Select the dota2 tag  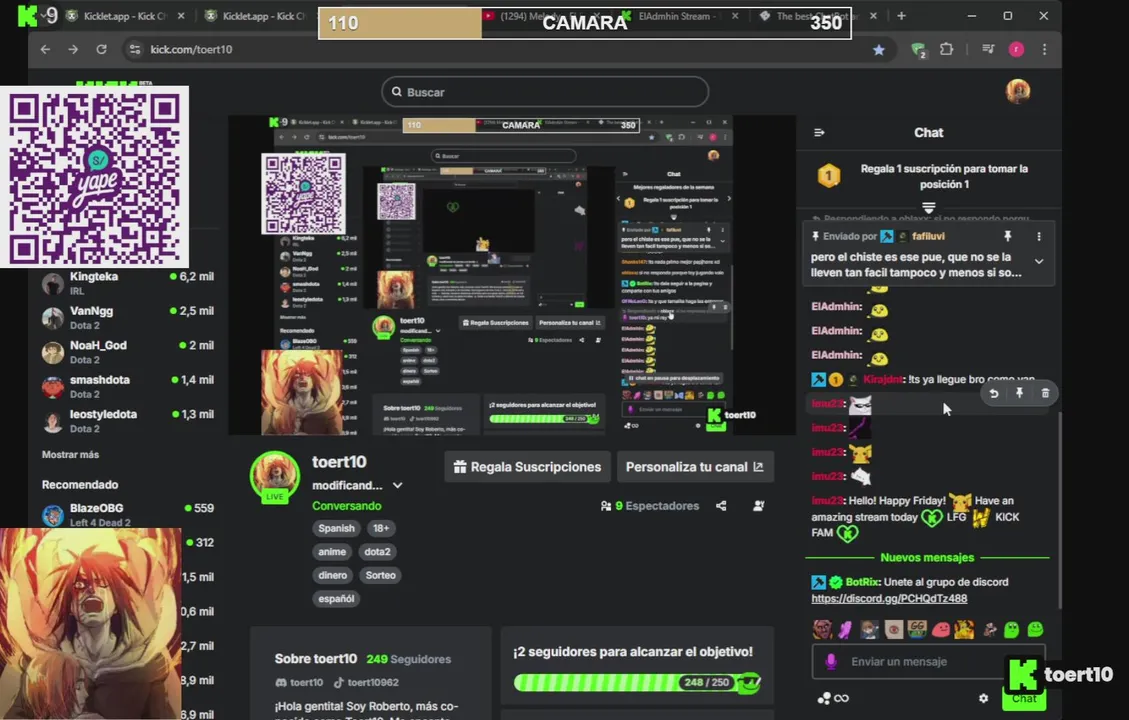(377, 552)
